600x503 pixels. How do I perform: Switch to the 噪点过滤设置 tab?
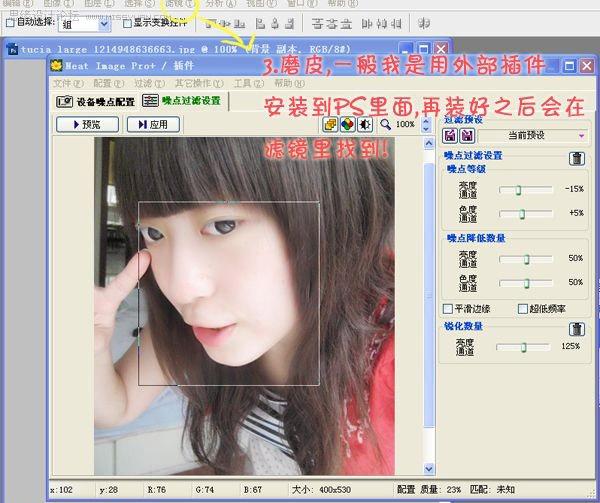point(181,101)
